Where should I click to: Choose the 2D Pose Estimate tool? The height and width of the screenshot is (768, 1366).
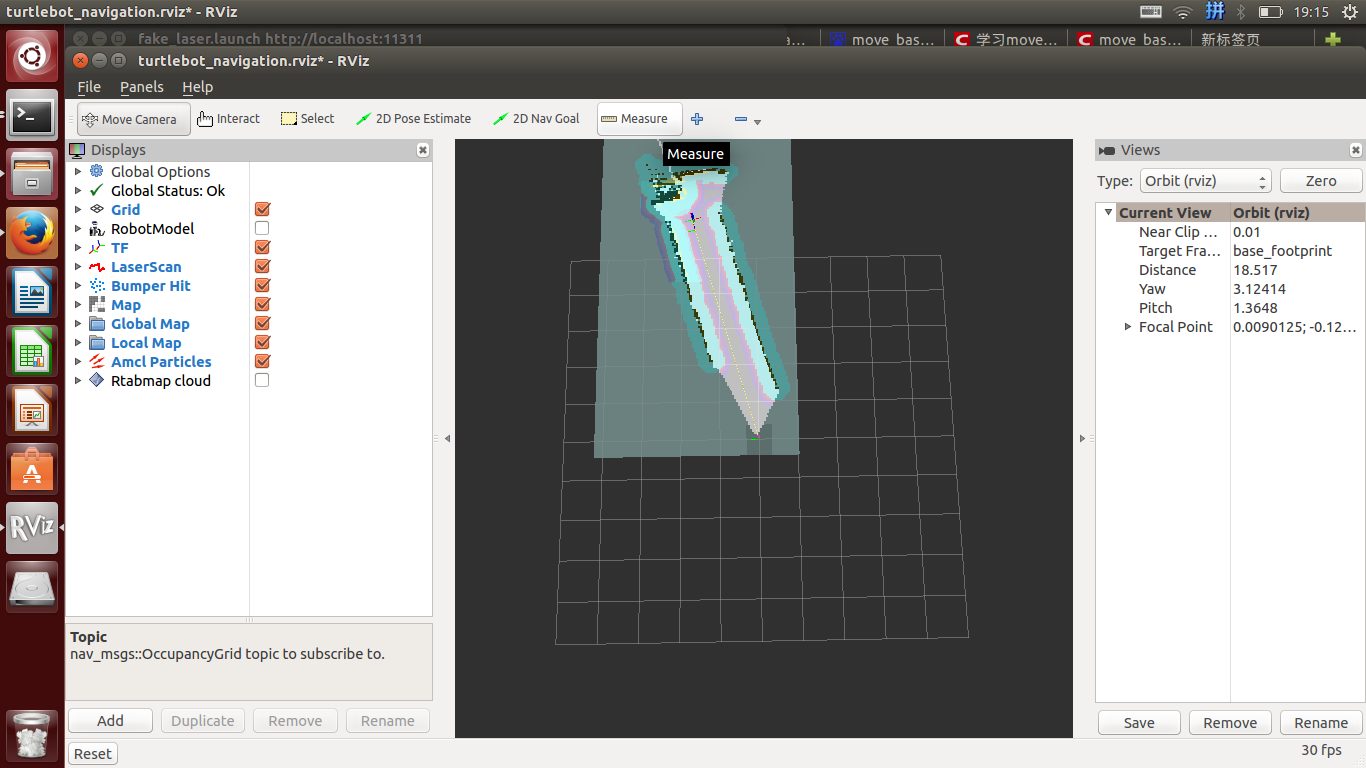coord(413,119)
